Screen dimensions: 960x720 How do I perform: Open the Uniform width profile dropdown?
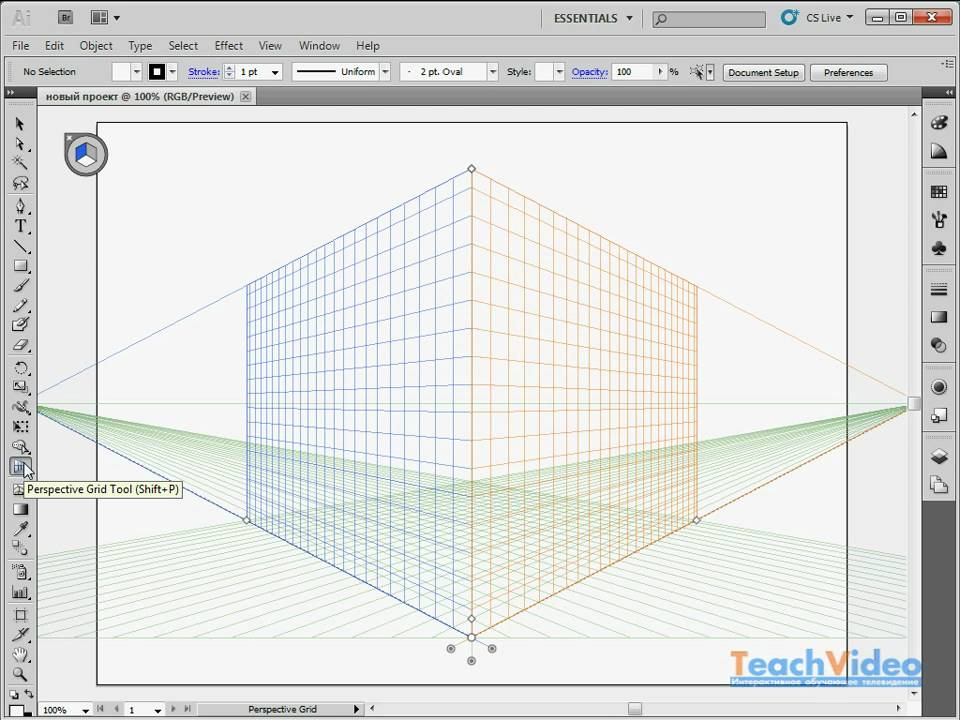tap(385, 72)
